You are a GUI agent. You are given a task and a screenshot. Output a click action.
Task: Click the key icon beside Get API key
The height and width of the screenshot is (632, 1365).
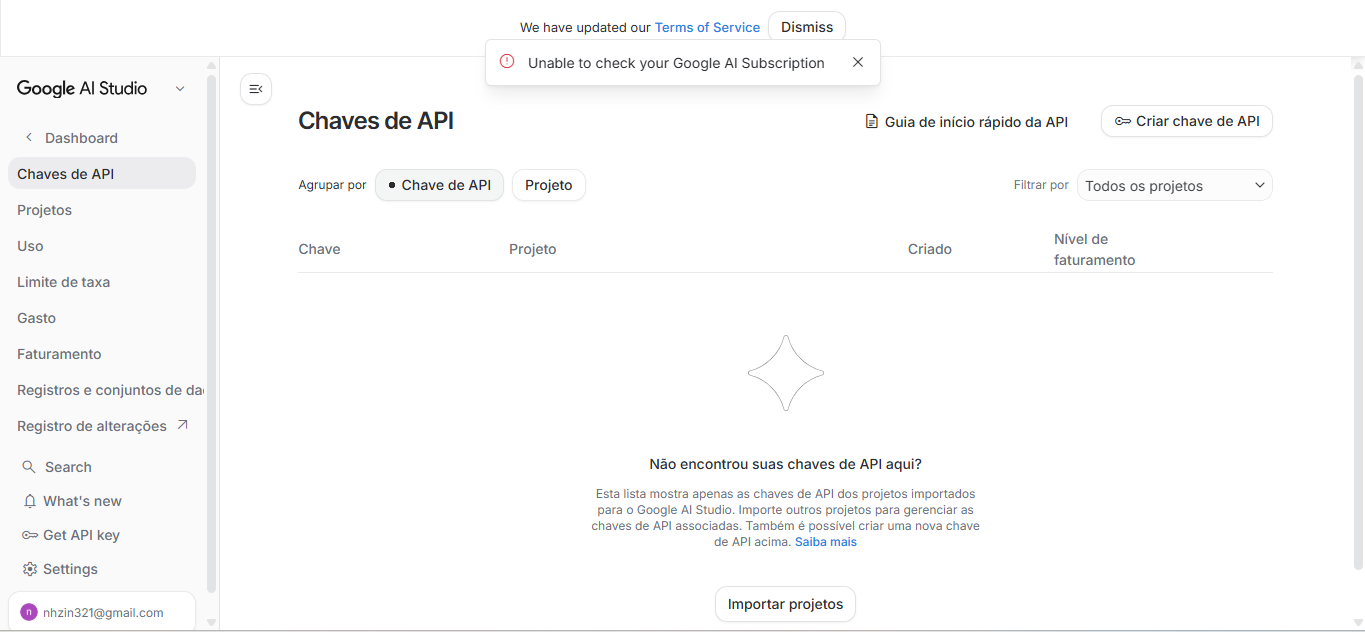29,535
